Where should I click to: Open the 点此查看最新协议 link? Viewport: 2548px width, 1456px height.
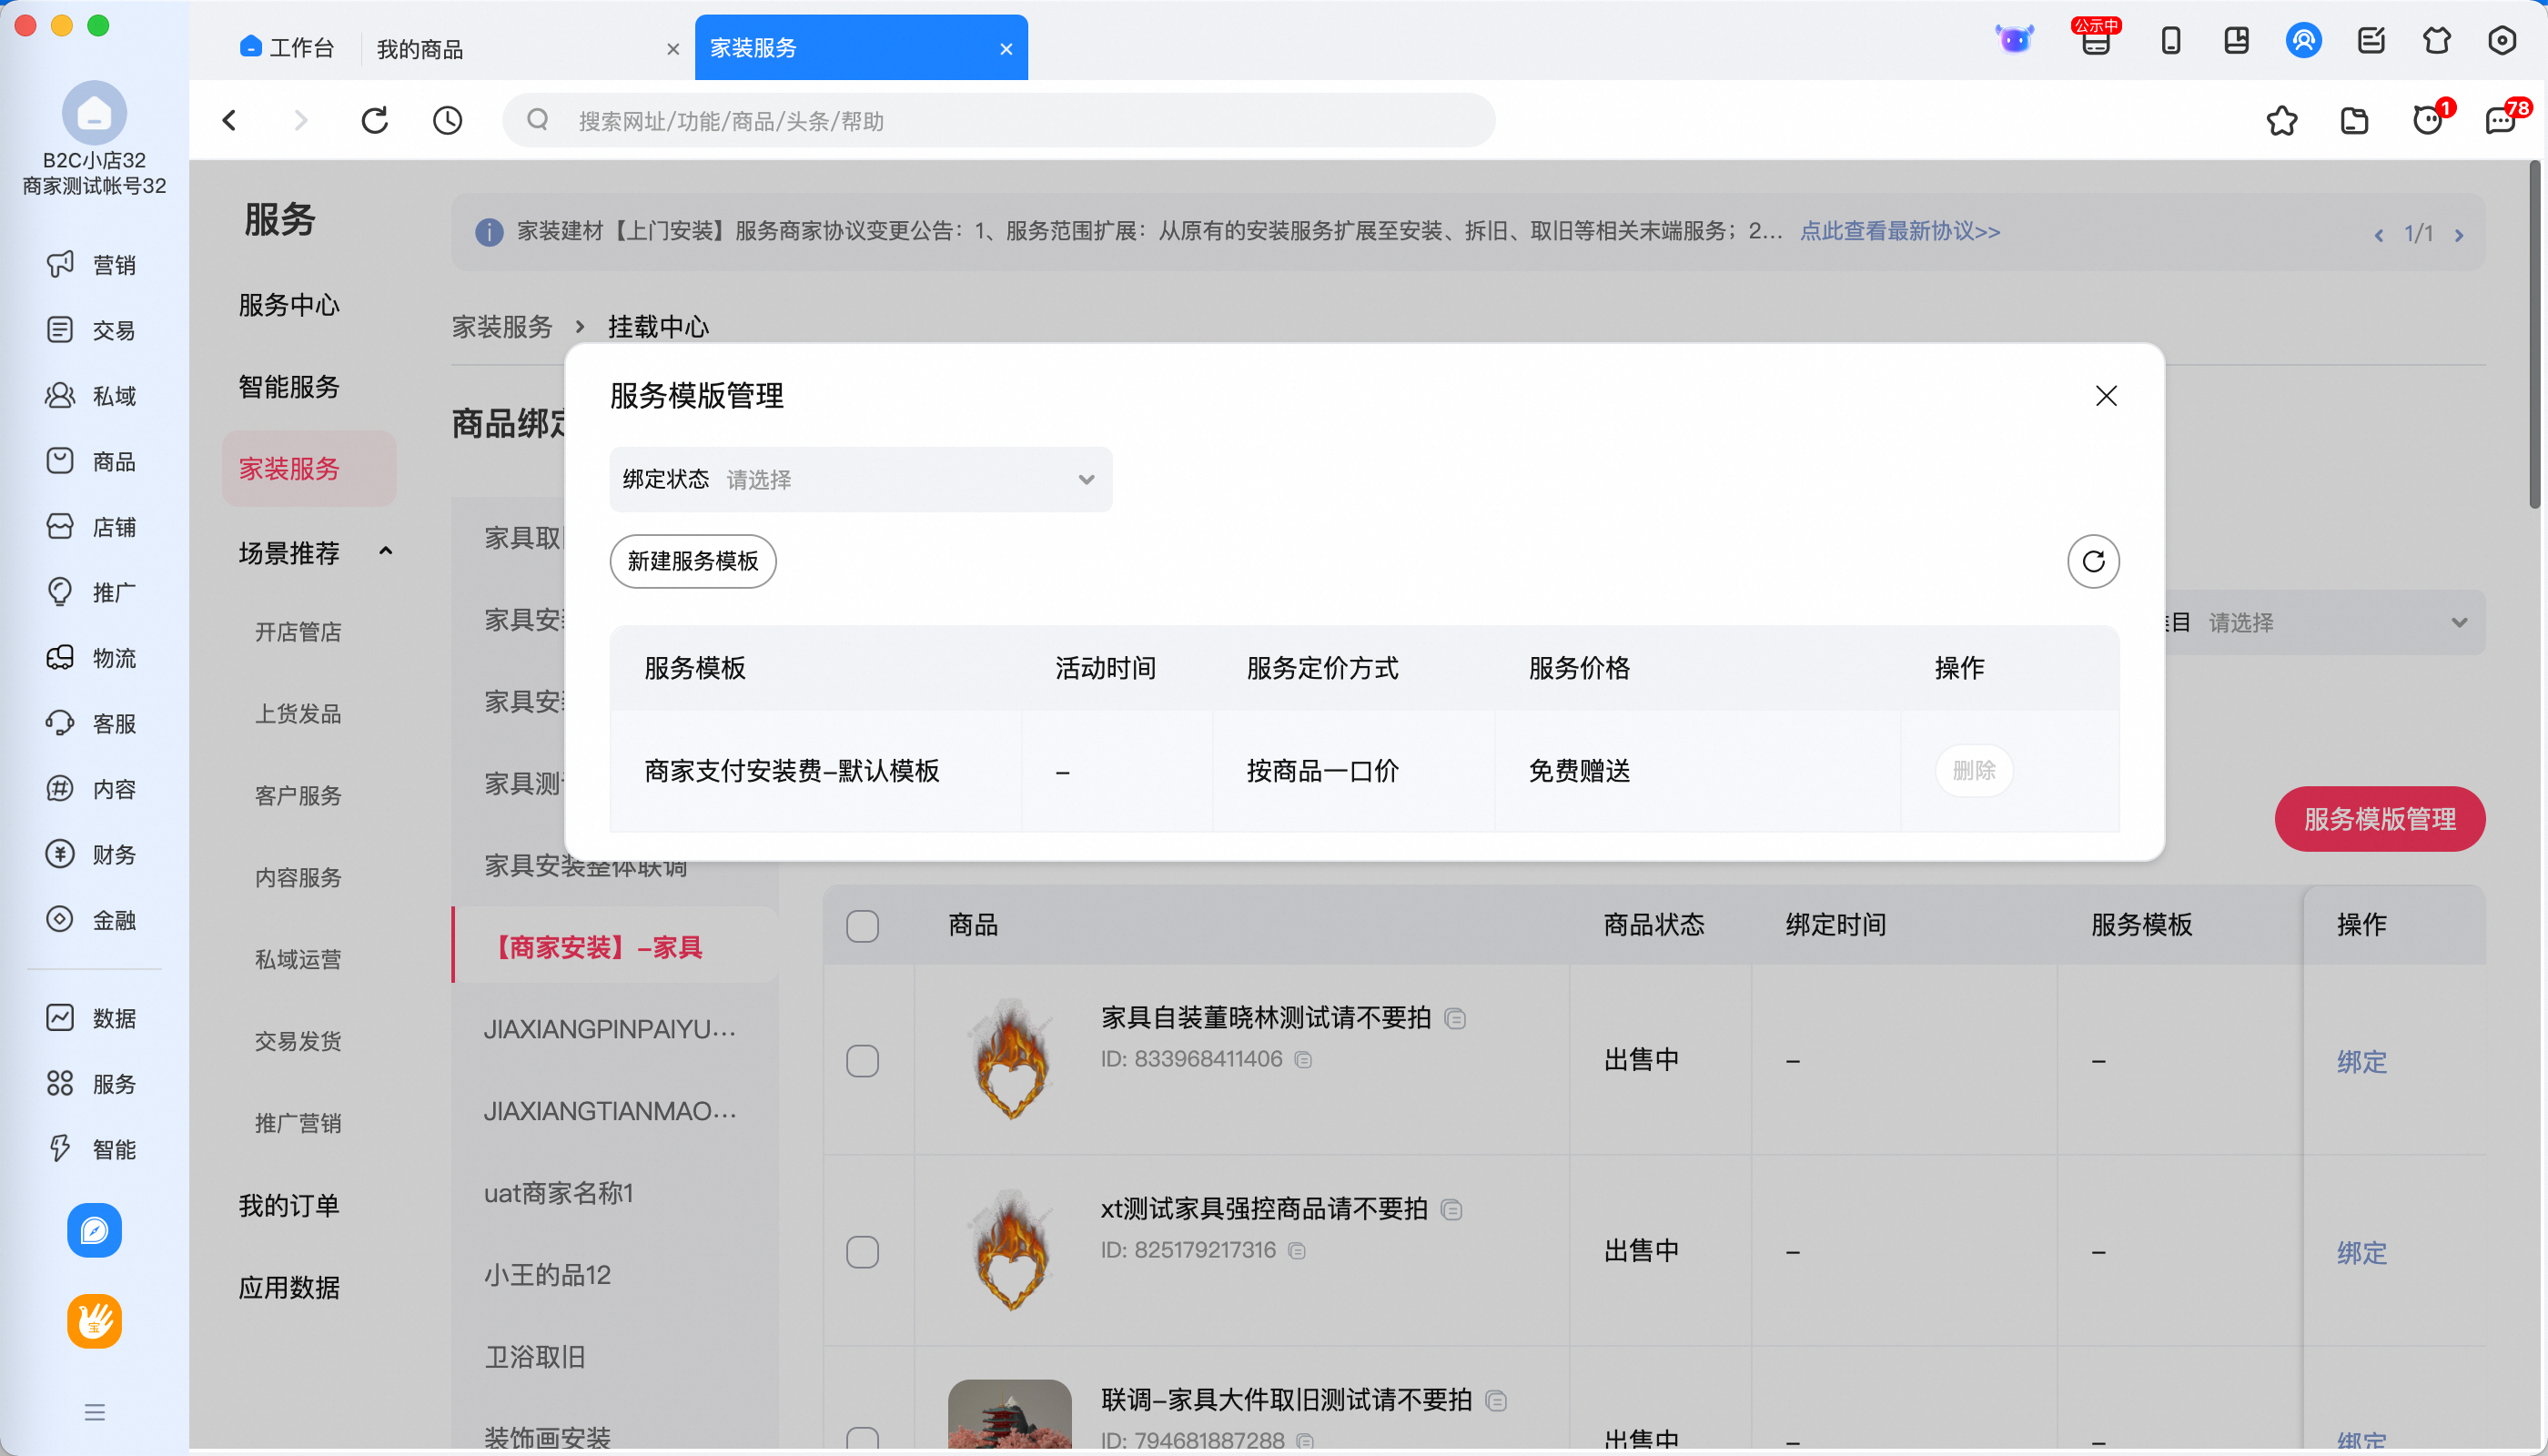point(1900,231)
